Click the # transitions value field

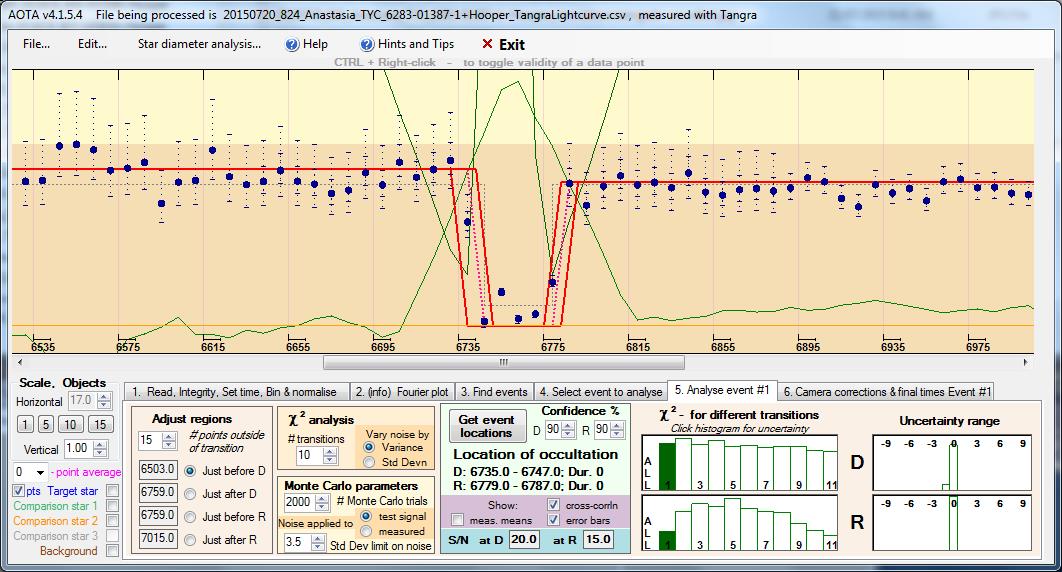(x=310, y=456)
